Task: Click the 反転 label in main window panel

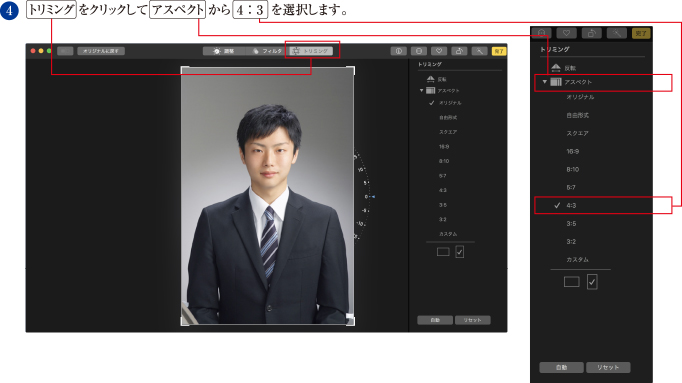Action: [x=442, y=79]
